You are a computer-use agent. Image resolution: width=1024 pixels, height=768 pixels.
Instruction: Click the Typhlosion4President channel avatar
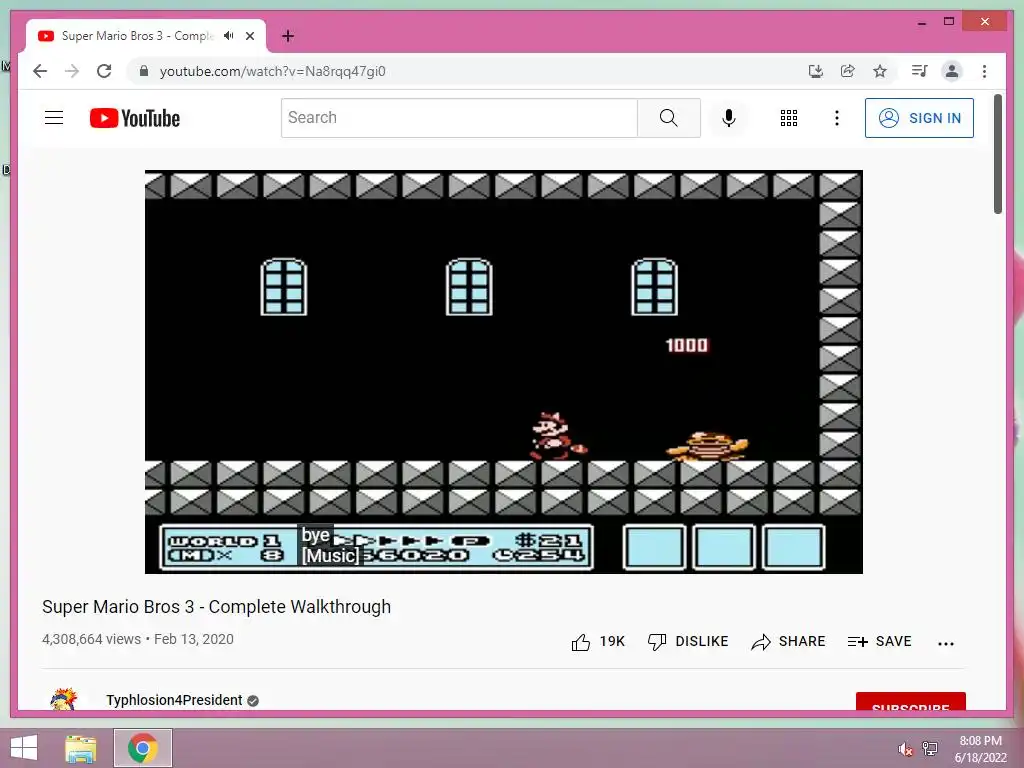[x=63, y=699]
